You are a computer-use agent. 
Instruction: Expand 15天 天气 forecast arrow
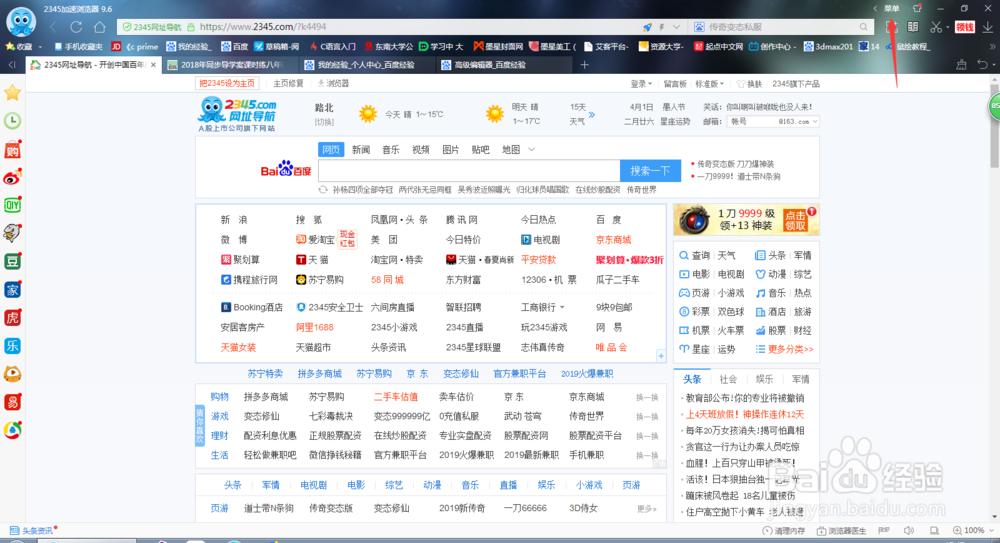click(x=592, y=115)
